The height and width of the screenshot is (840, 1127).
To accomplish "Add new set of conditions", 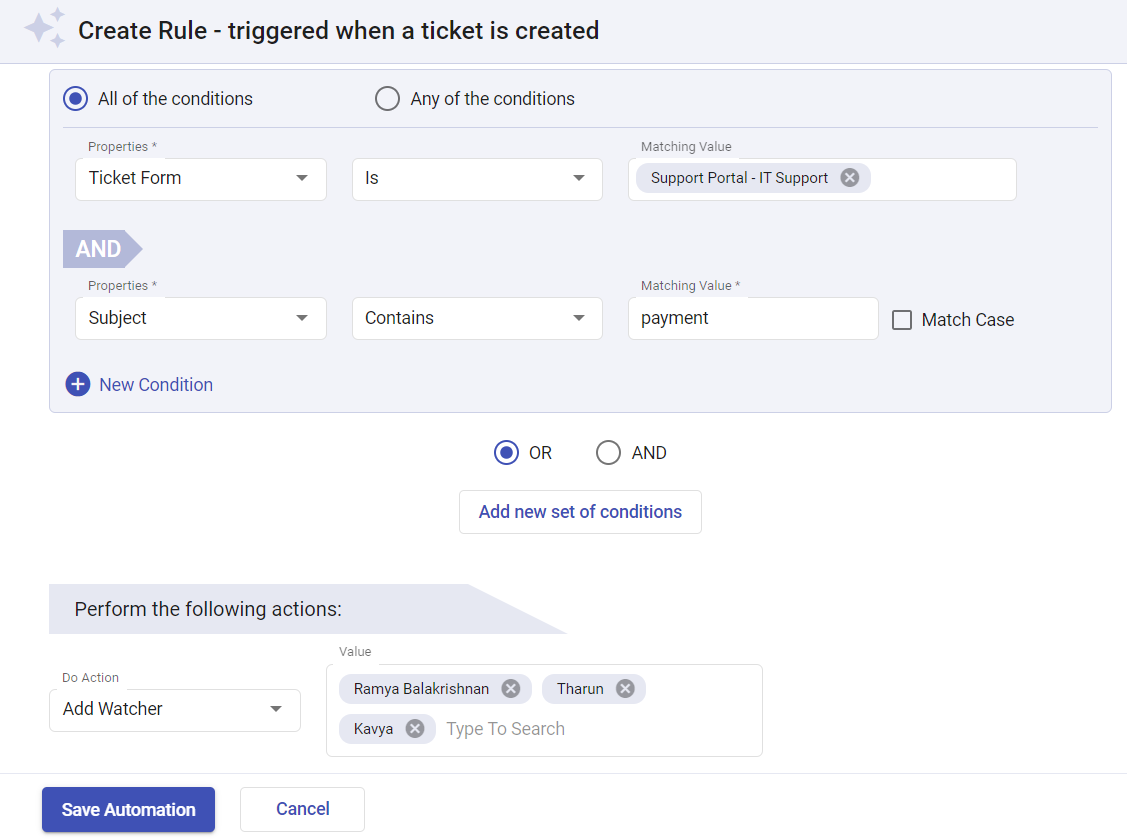I will point(580,511).
